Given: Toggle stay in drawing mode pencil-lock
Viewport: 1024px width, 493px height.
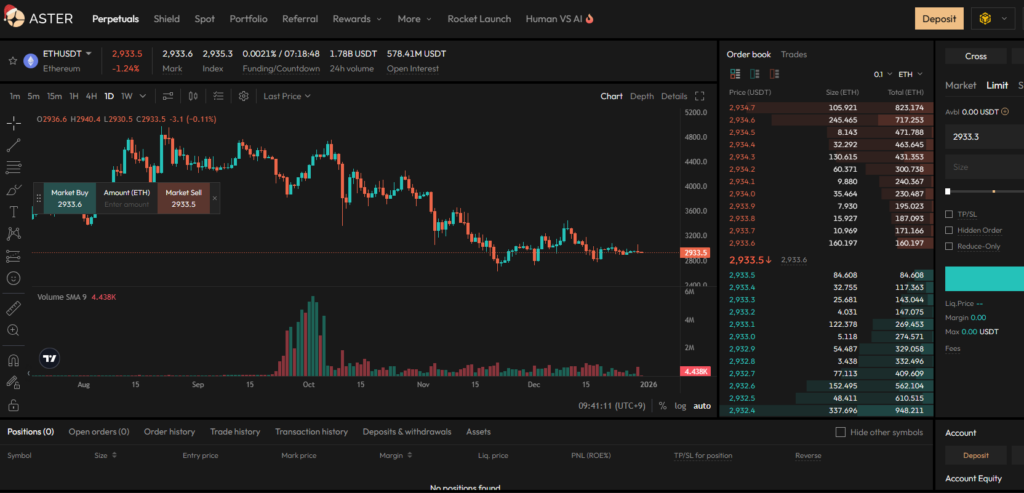Looking at the screenshot, I should [x=13, y=383].
